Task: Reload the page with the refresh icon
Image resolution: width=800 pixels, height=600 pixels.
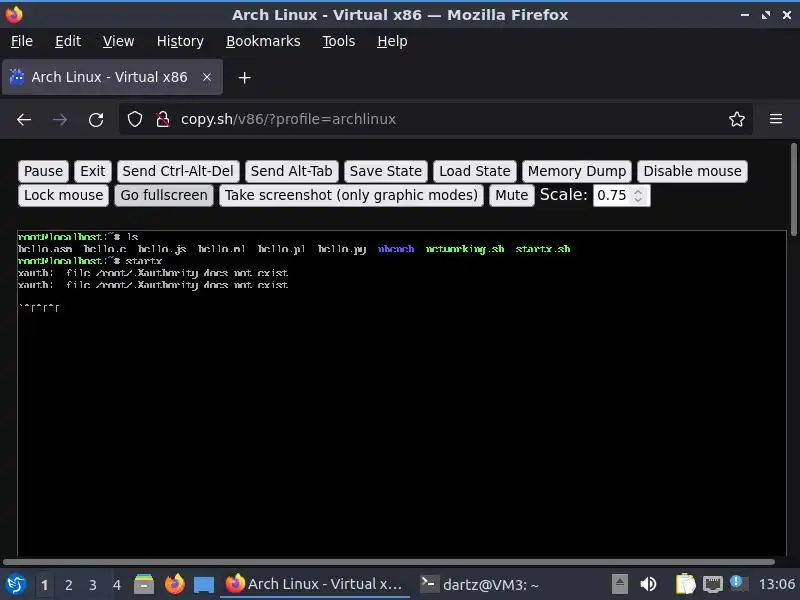Action: (x=96, y=119)
